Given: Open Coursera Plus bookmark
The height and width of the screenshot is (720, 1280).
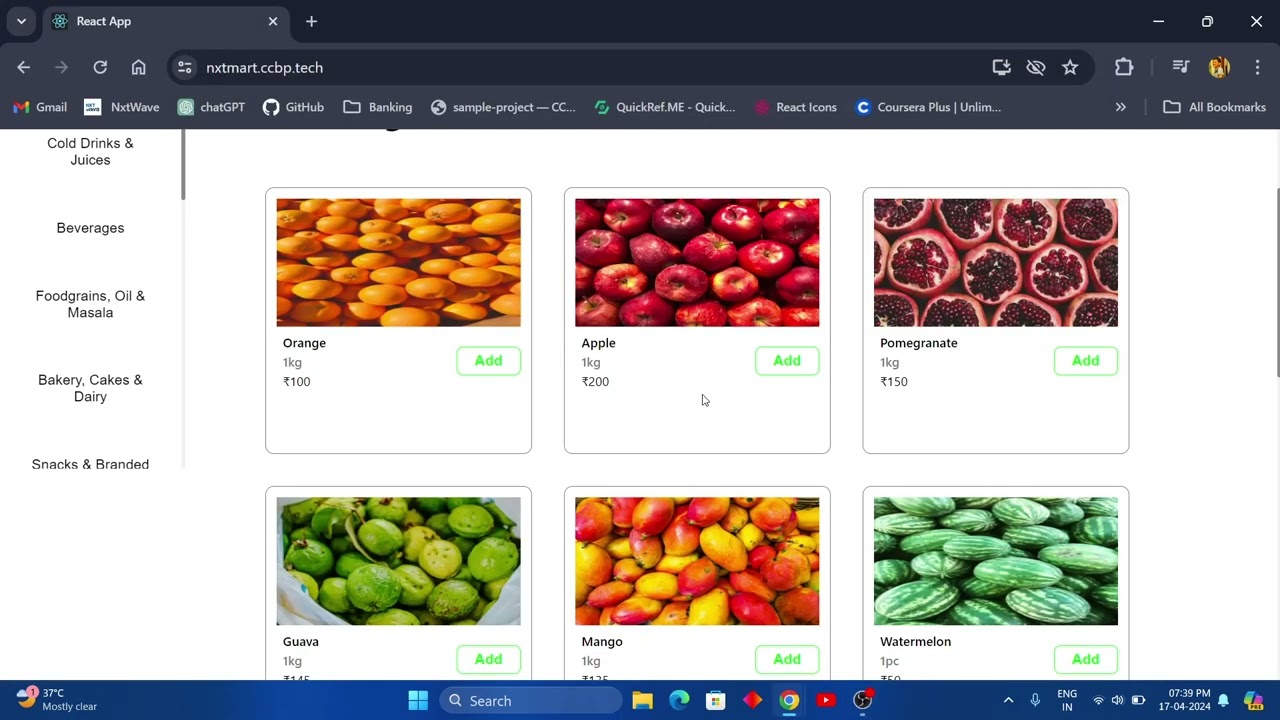Looking at the screenshot, I should pyautogui.click(x=929, y=107).
